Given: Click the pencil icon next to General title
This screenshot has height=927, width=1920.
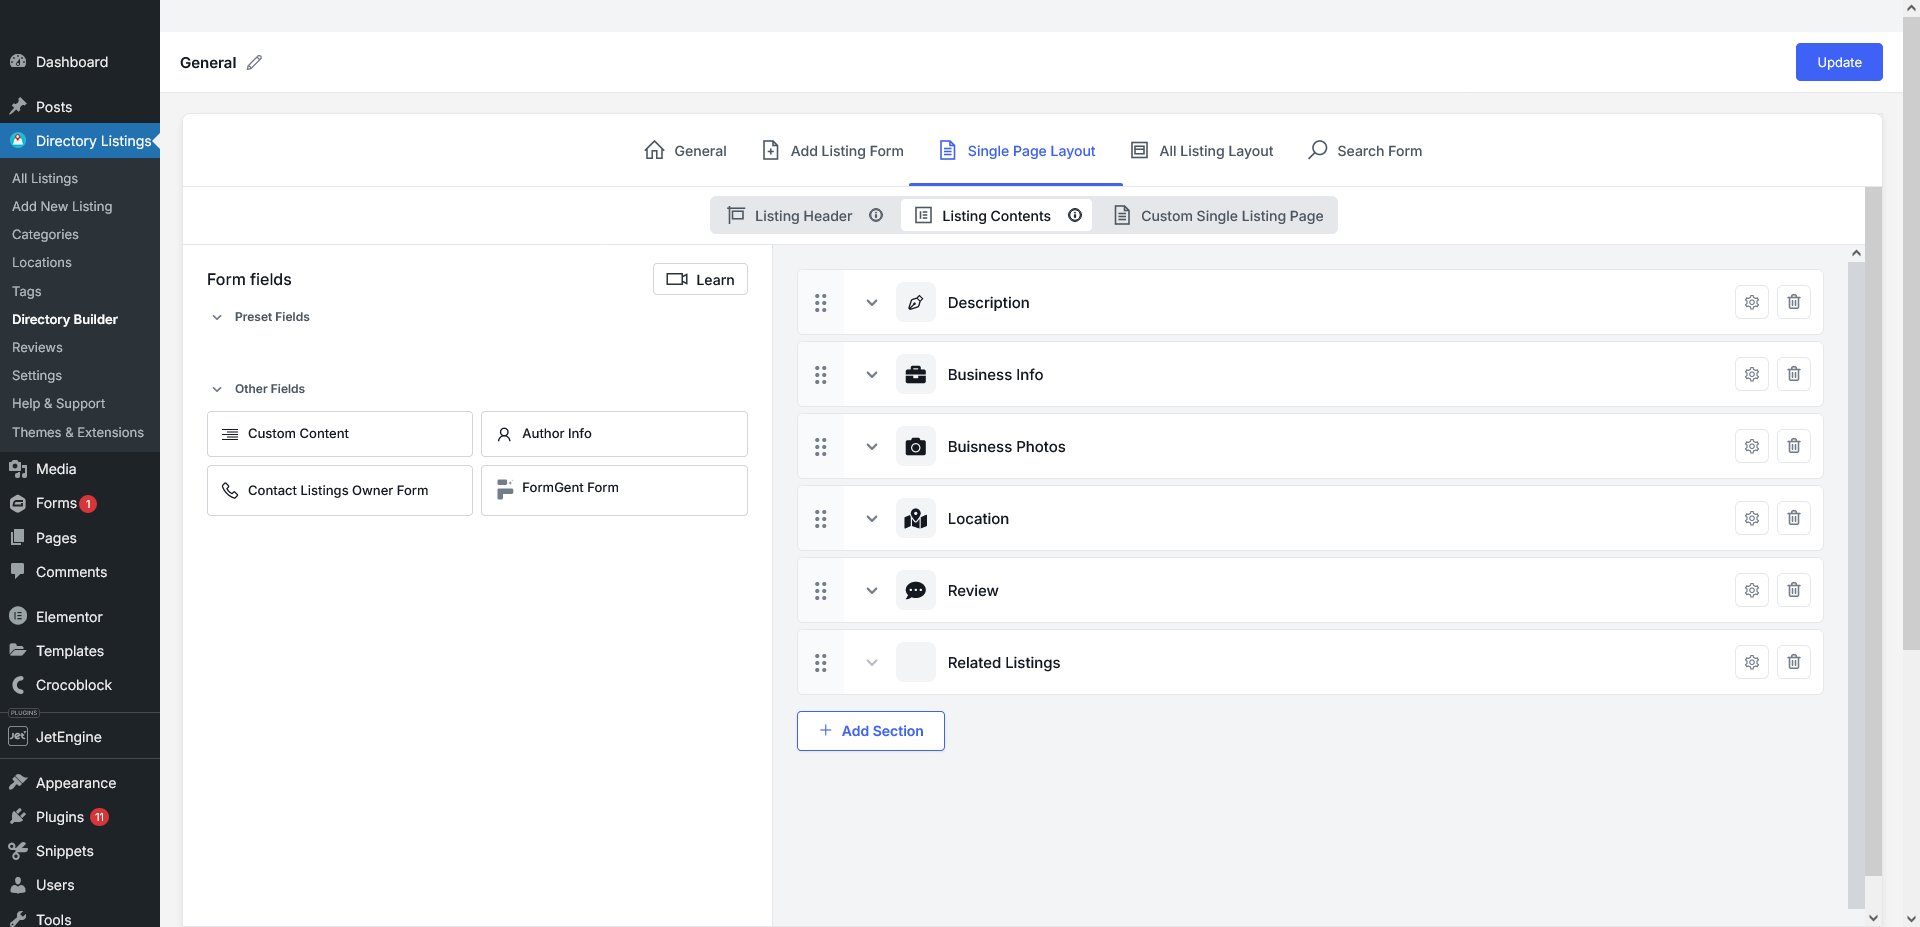Looking at the screenshot, I should pos(254,62).
